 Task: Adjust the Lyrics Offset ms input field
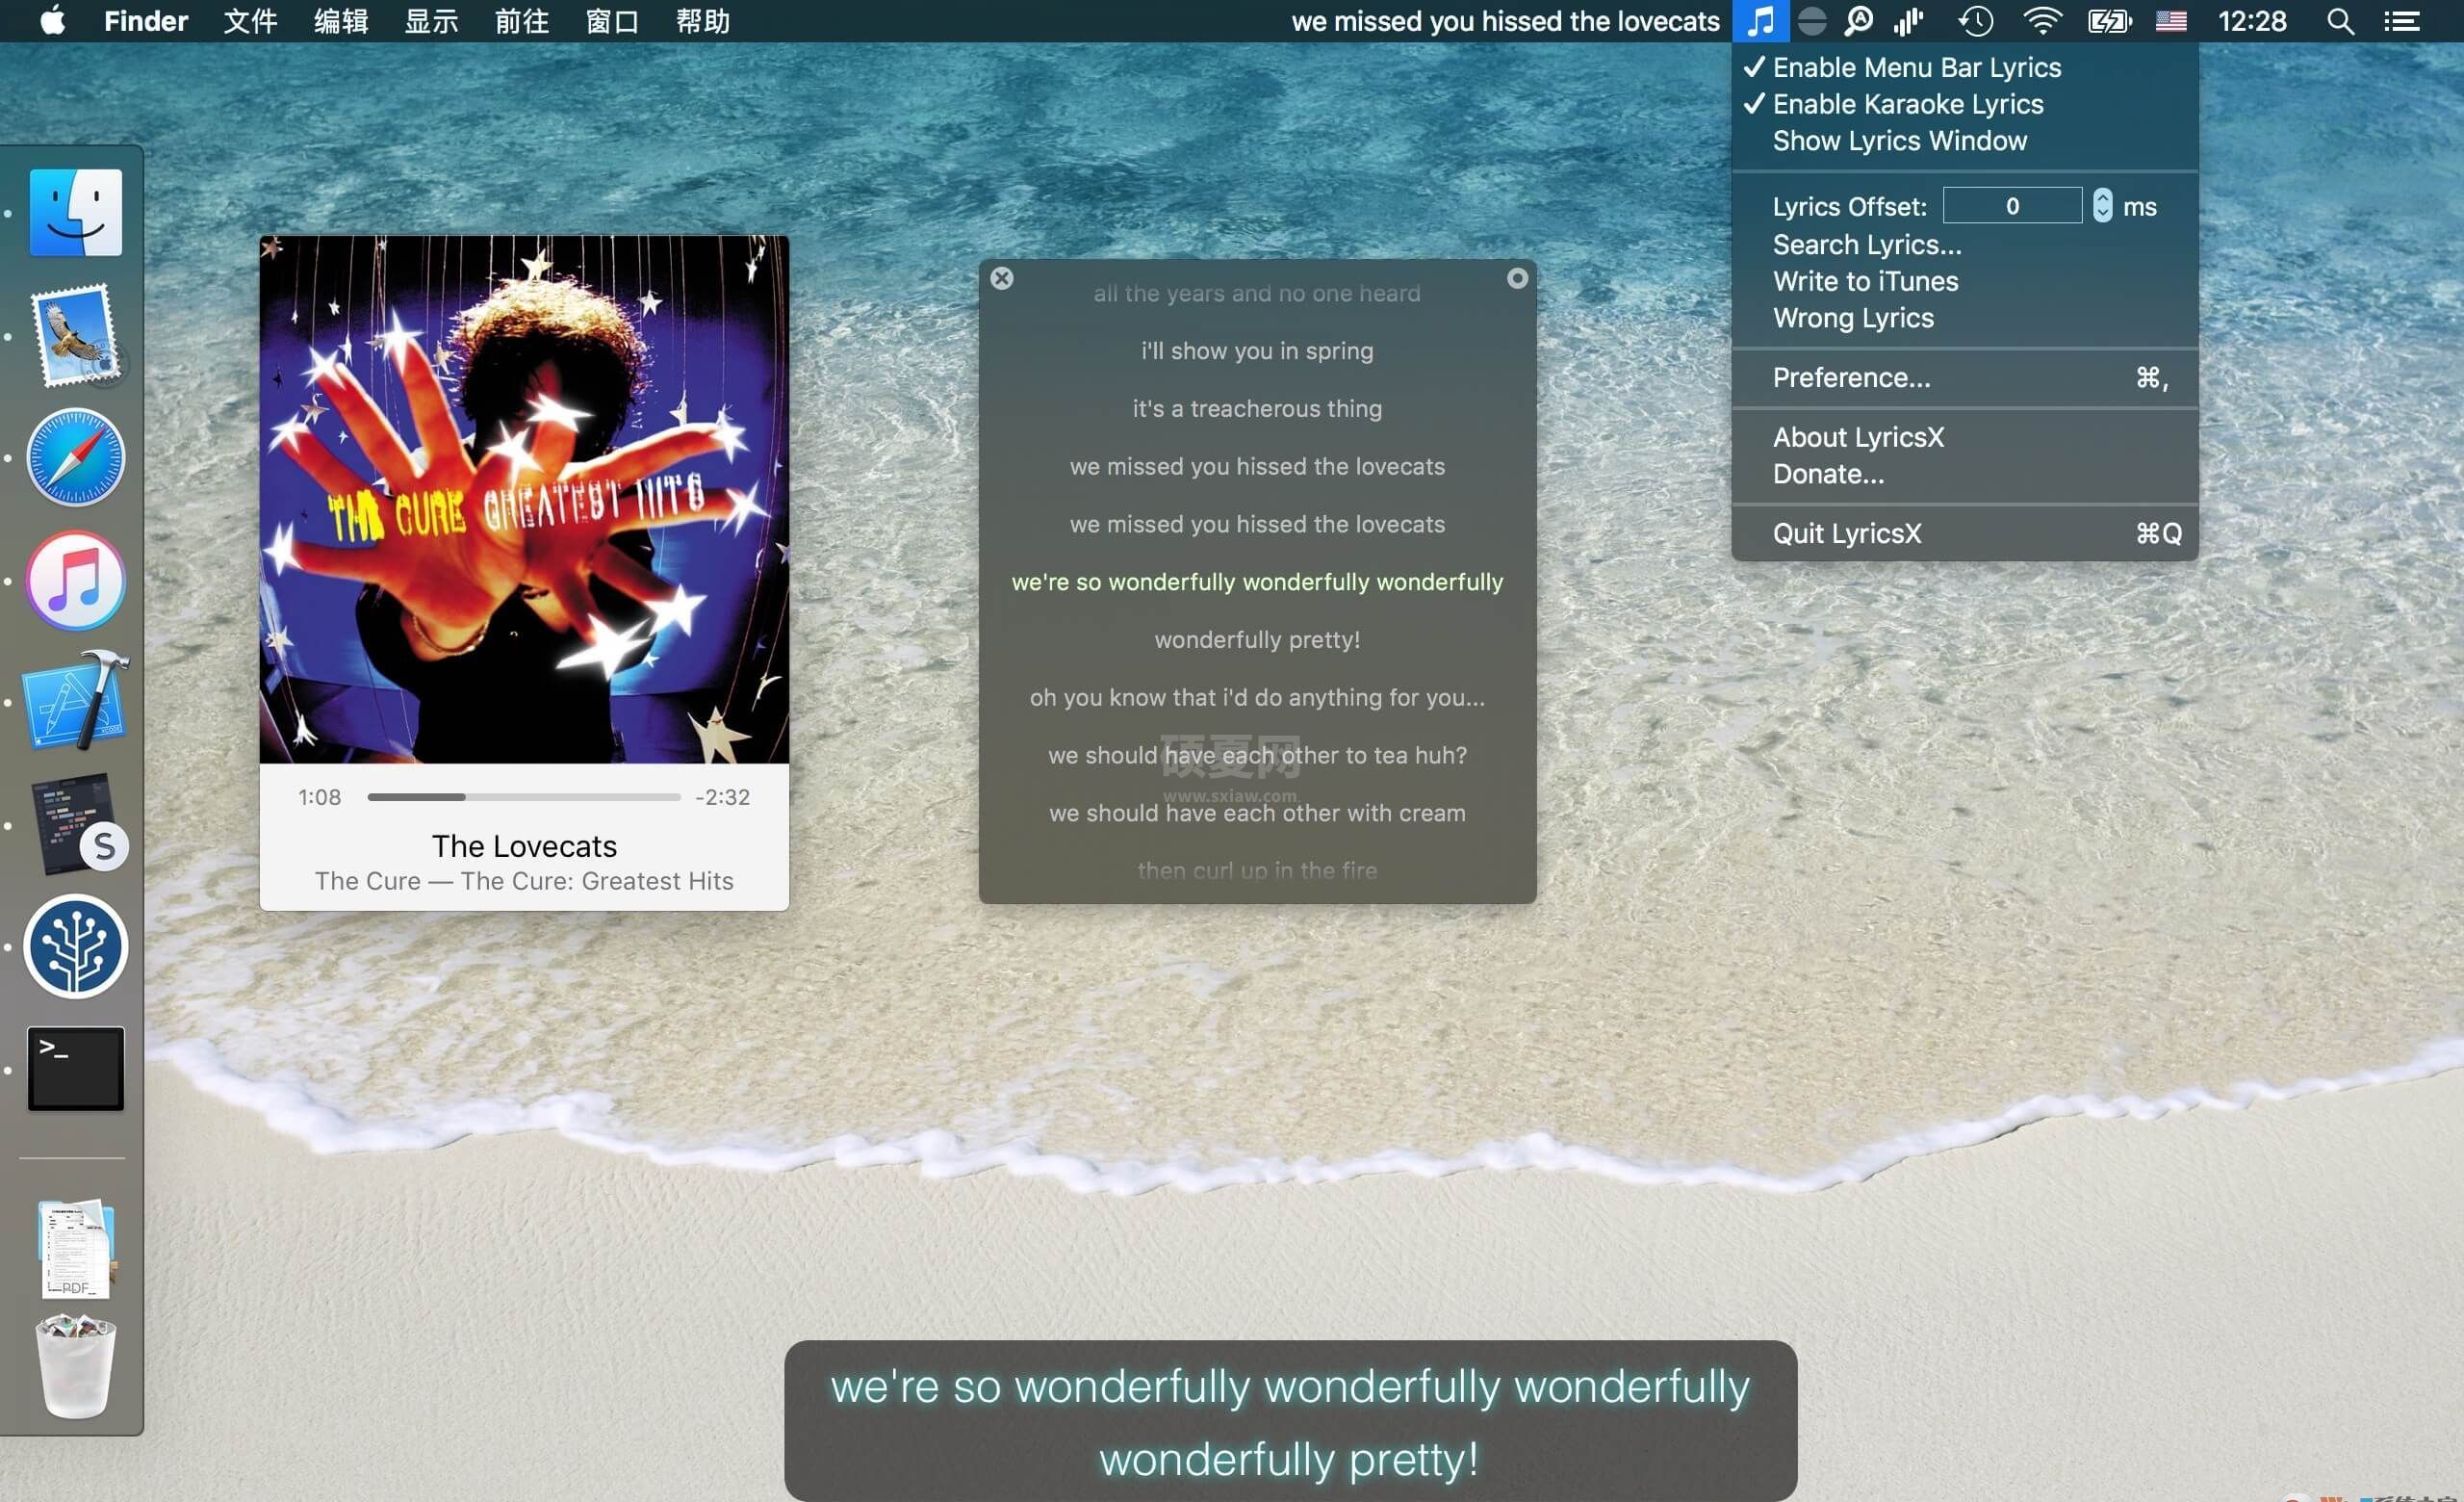tap(2012, 206)
